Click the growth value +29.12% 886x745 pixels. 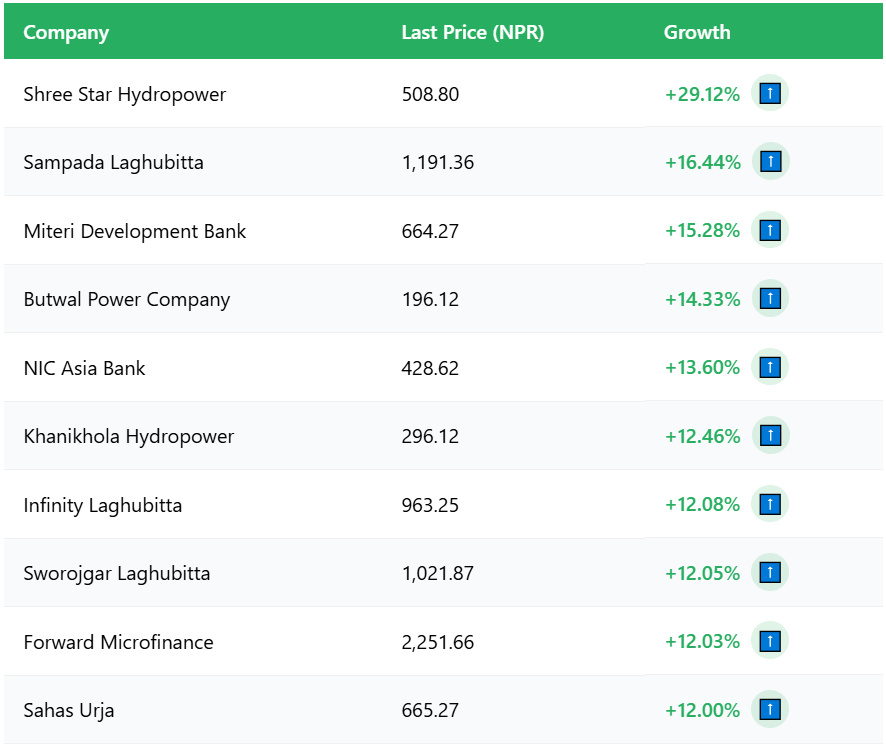(x=702, y=94)
